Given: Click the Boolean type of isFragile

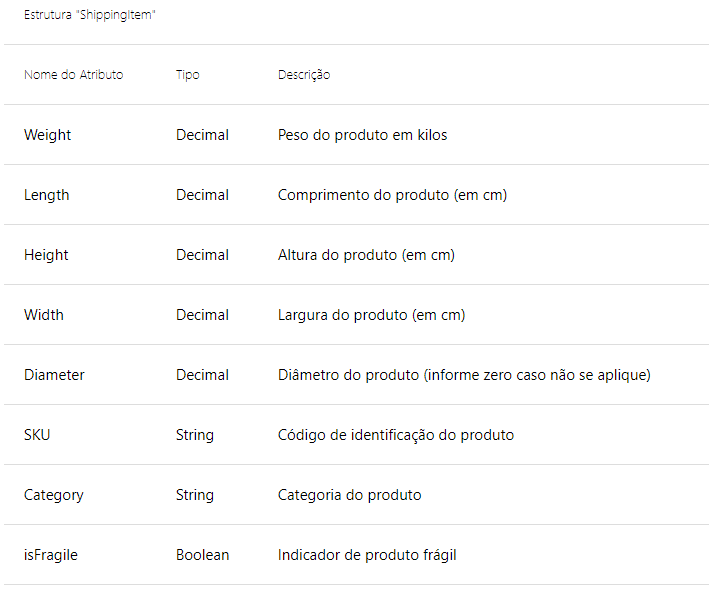Looking at the screenshot, I should [202, 555].
